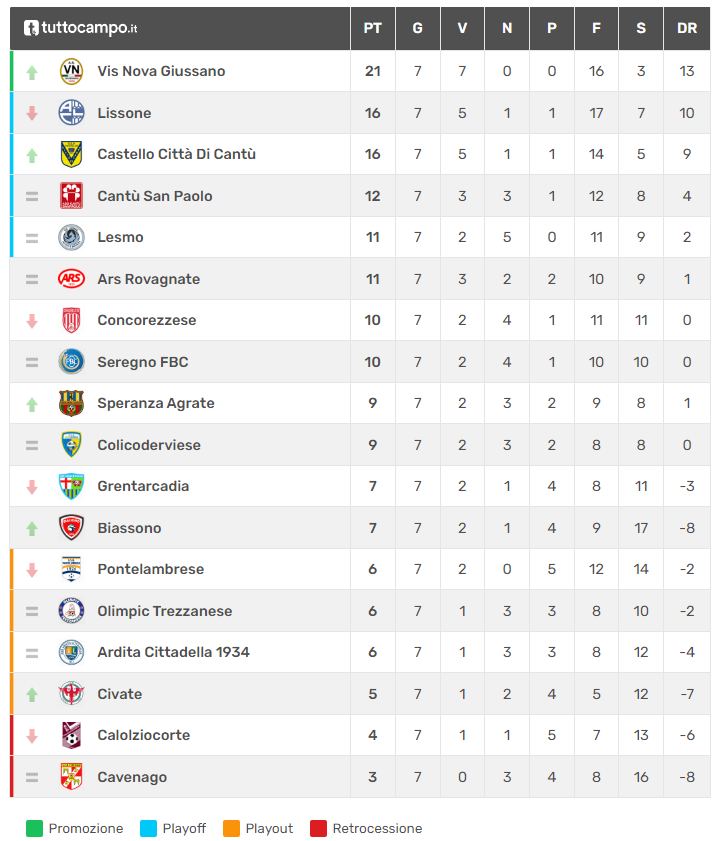Click the Cavenago club logo
This screenshot has height=841, width=717.
tap(71, 777)
